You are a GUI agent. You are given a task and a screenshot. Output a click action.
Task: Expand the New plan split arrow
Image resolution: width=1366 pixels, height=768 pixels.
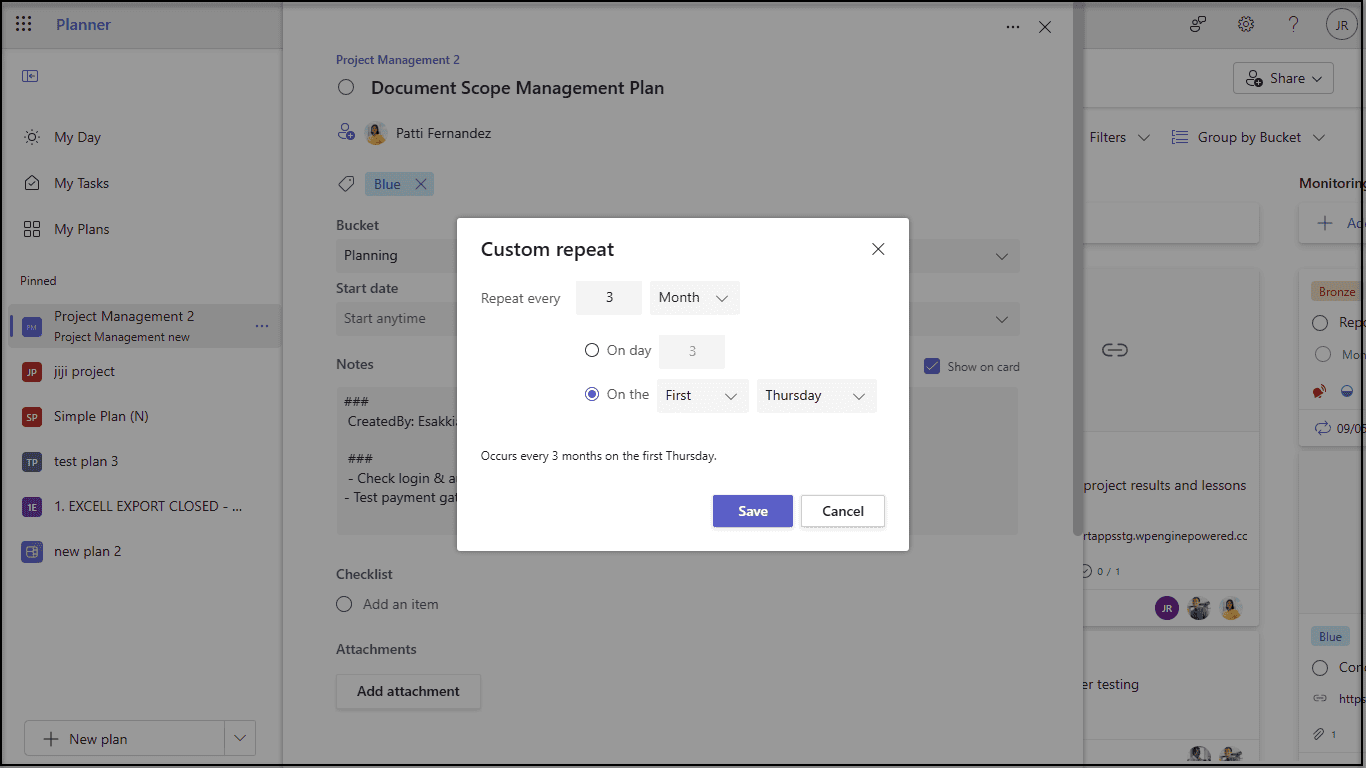pos(240,739)
